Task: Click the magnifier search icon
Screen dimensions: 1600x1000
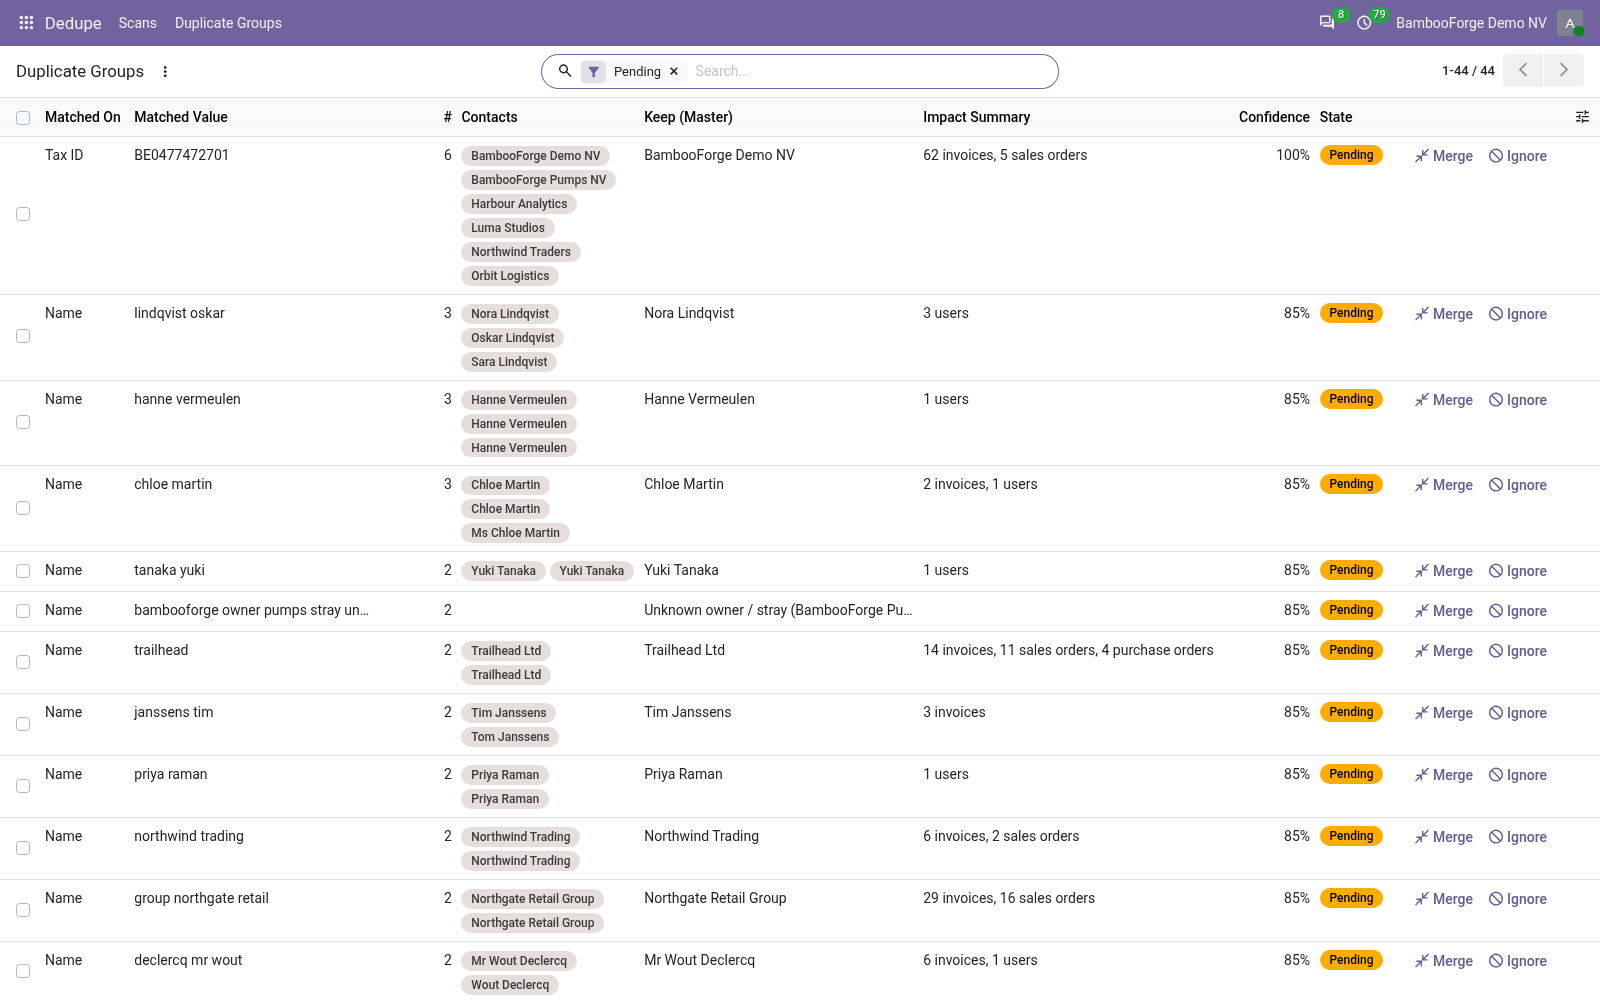Action: (565, 71)
